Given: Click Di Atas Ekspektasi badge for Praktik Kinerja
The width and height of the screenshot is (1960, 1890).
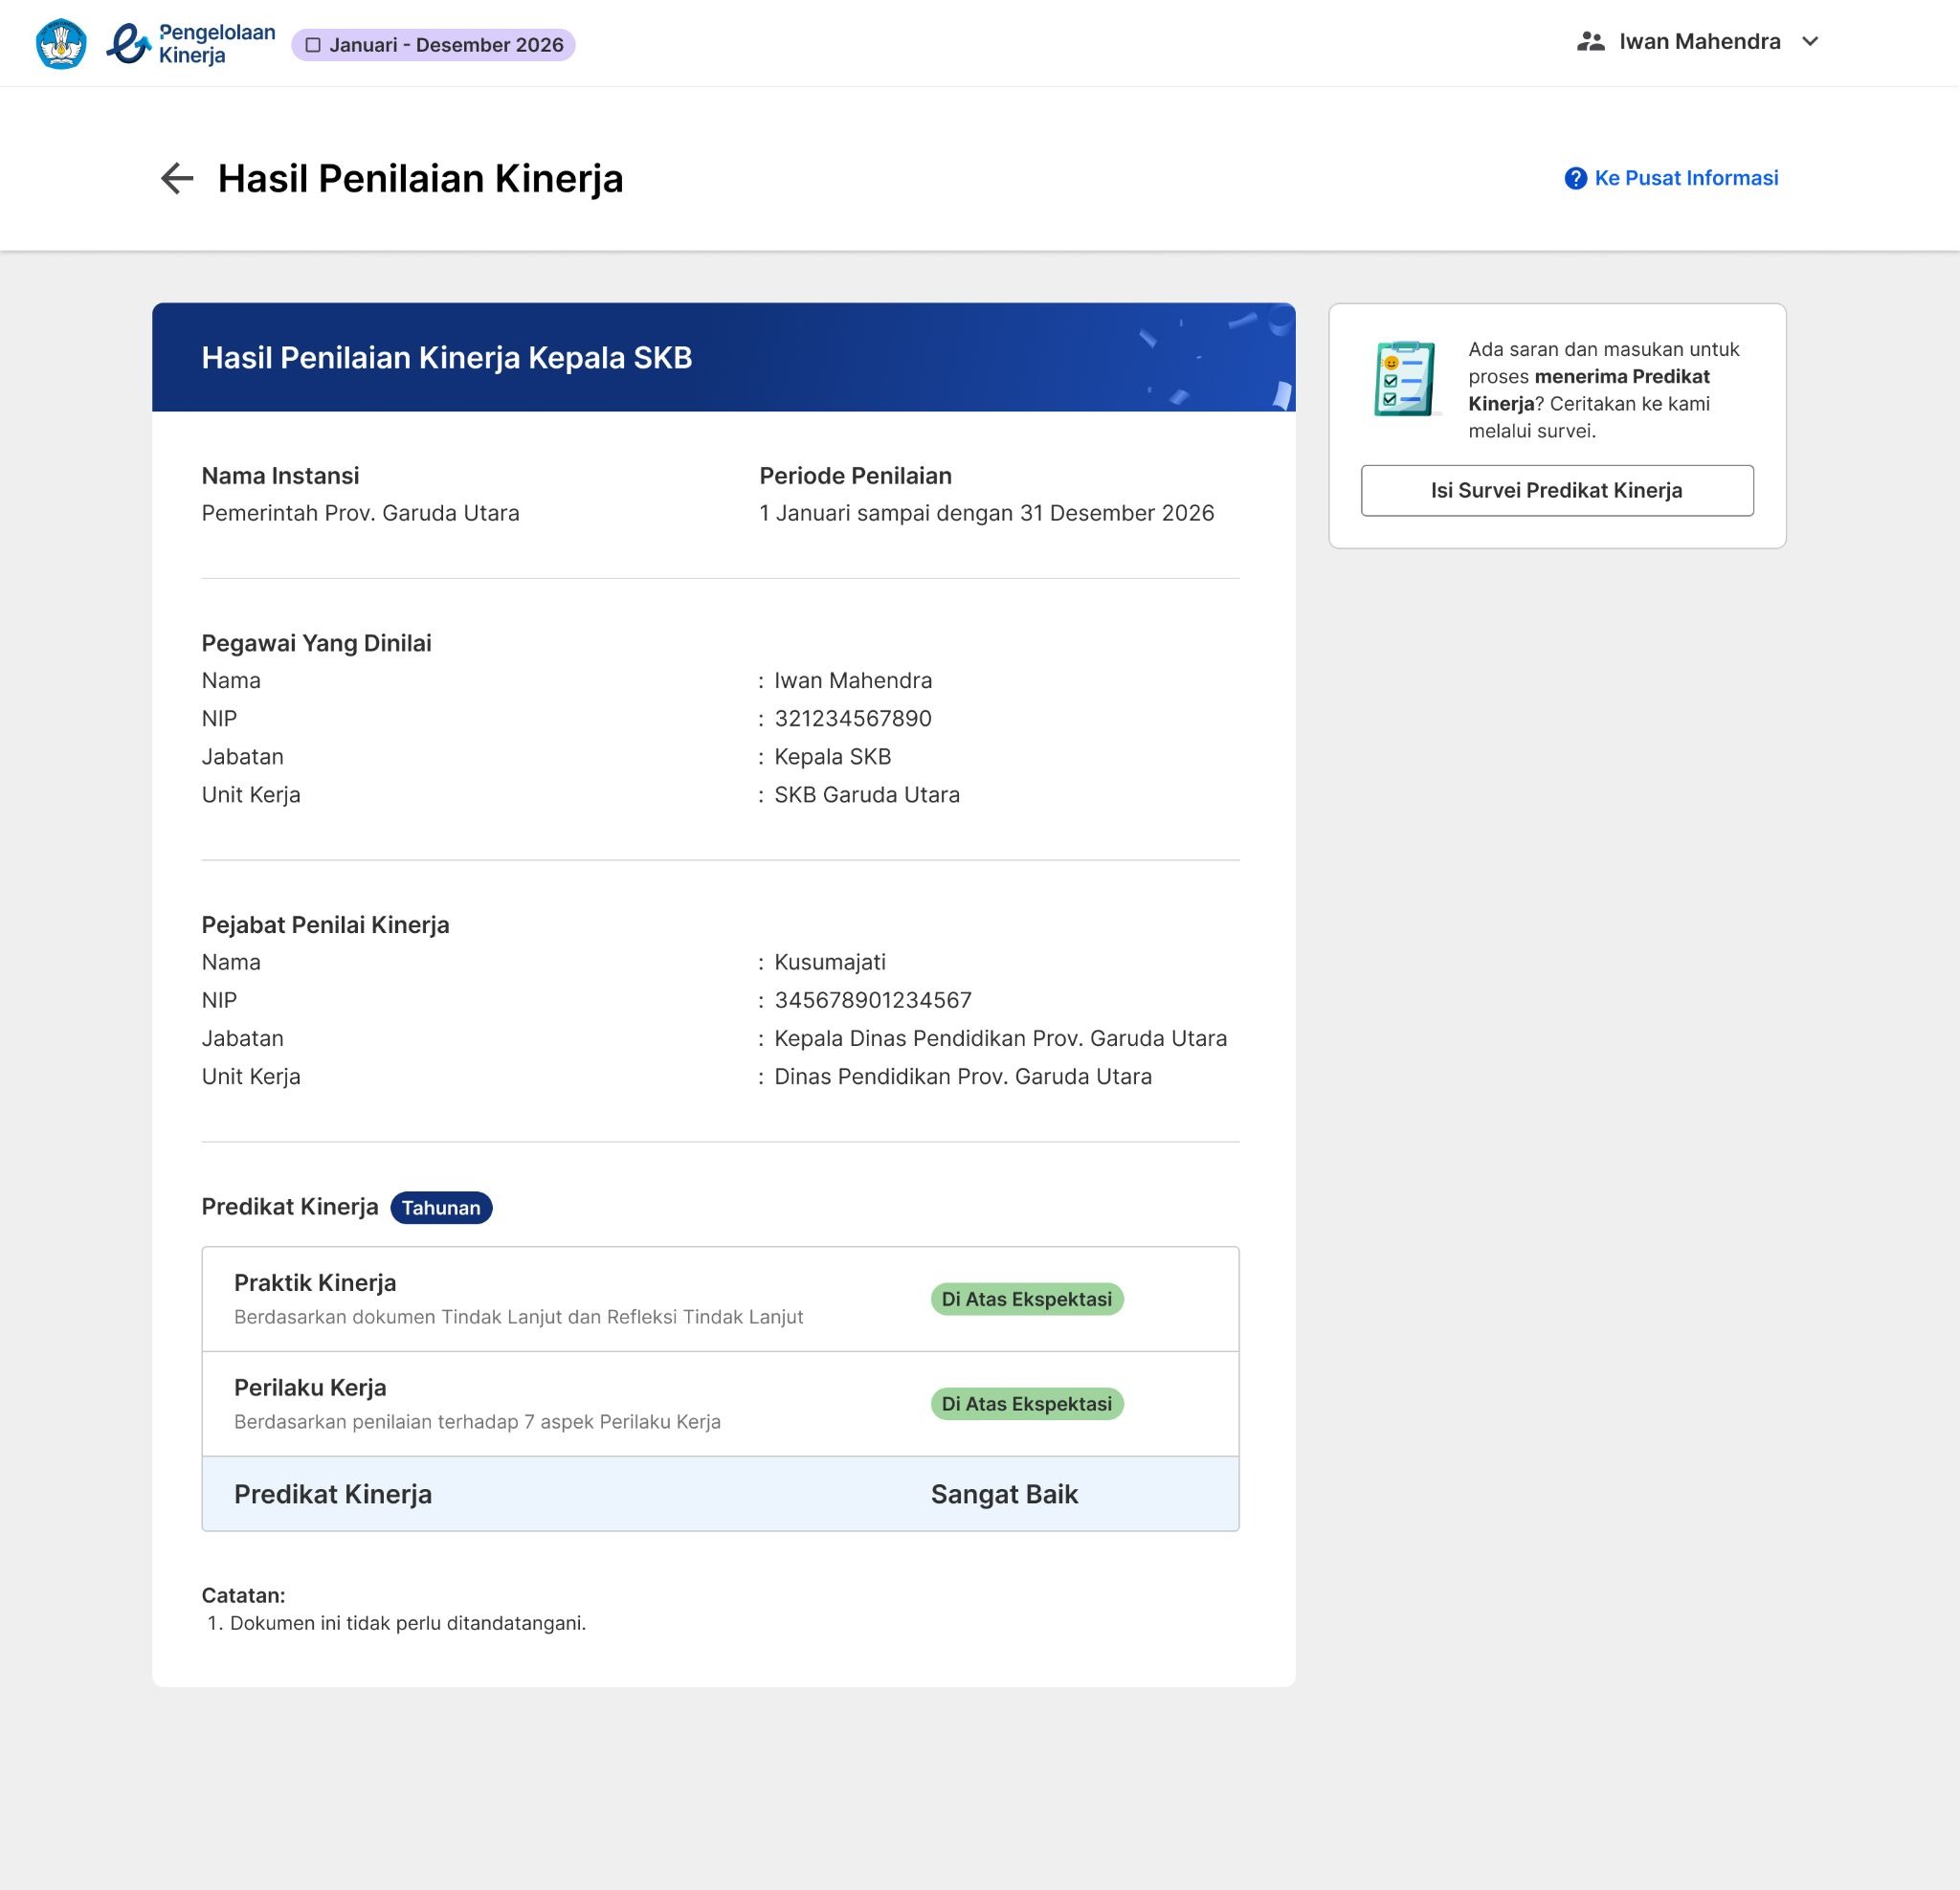Looking at the screenshot, I should [x=1027, y=1299].
